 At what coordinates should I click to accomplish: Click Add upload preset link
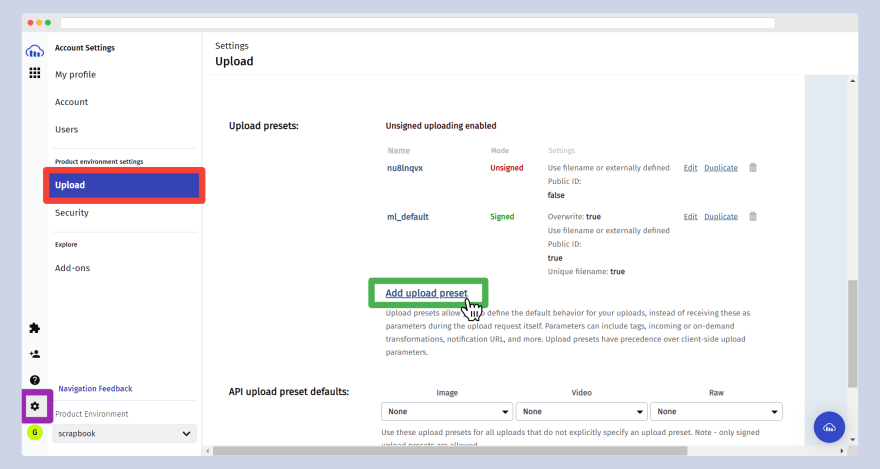point(427,293)
